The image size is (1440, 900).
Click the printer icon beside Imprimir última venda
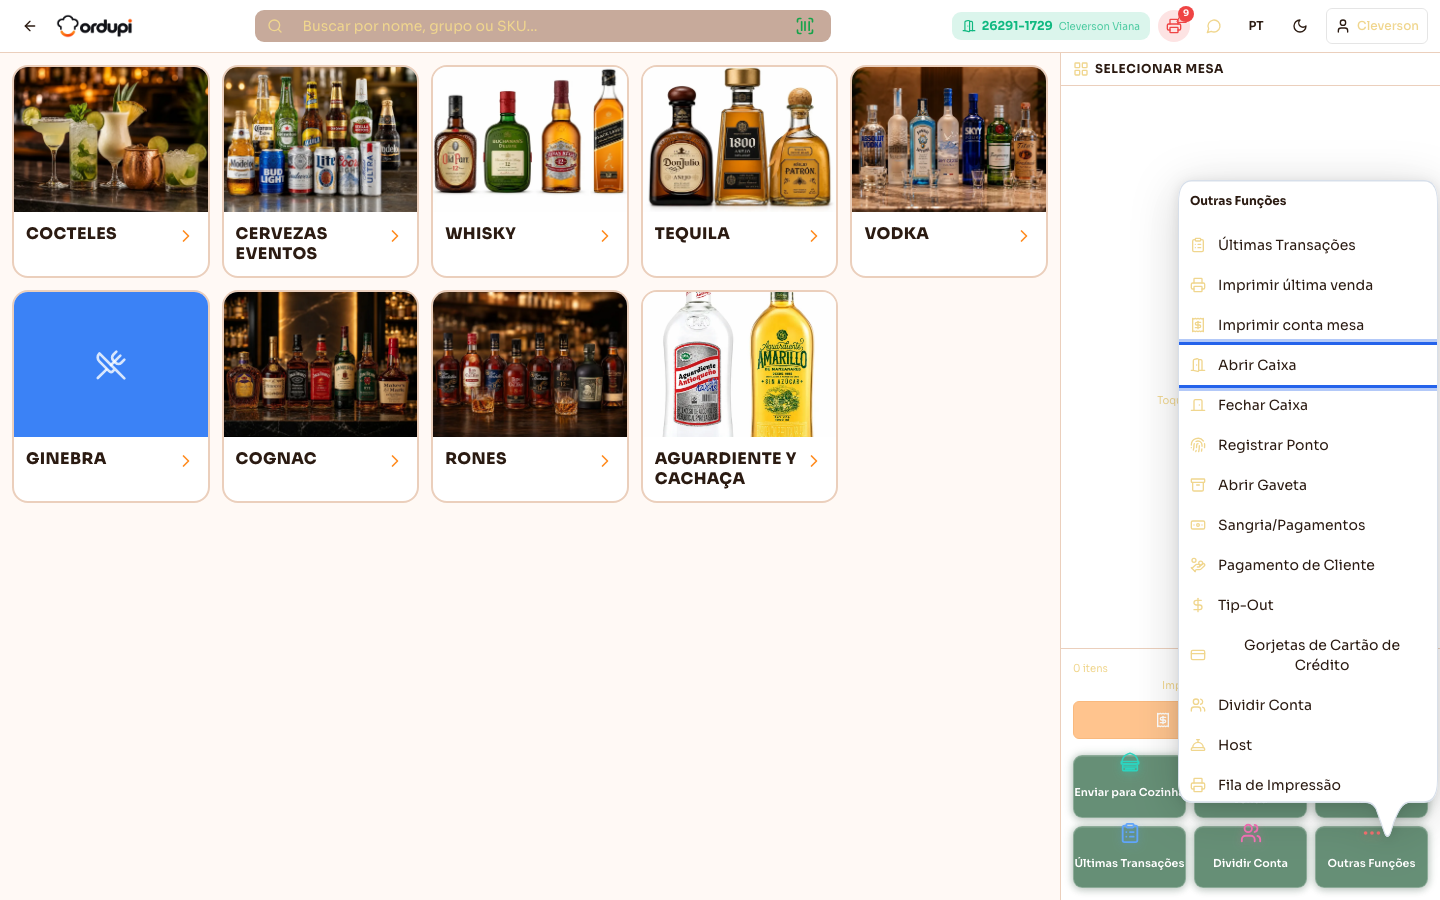(1198, 285)
